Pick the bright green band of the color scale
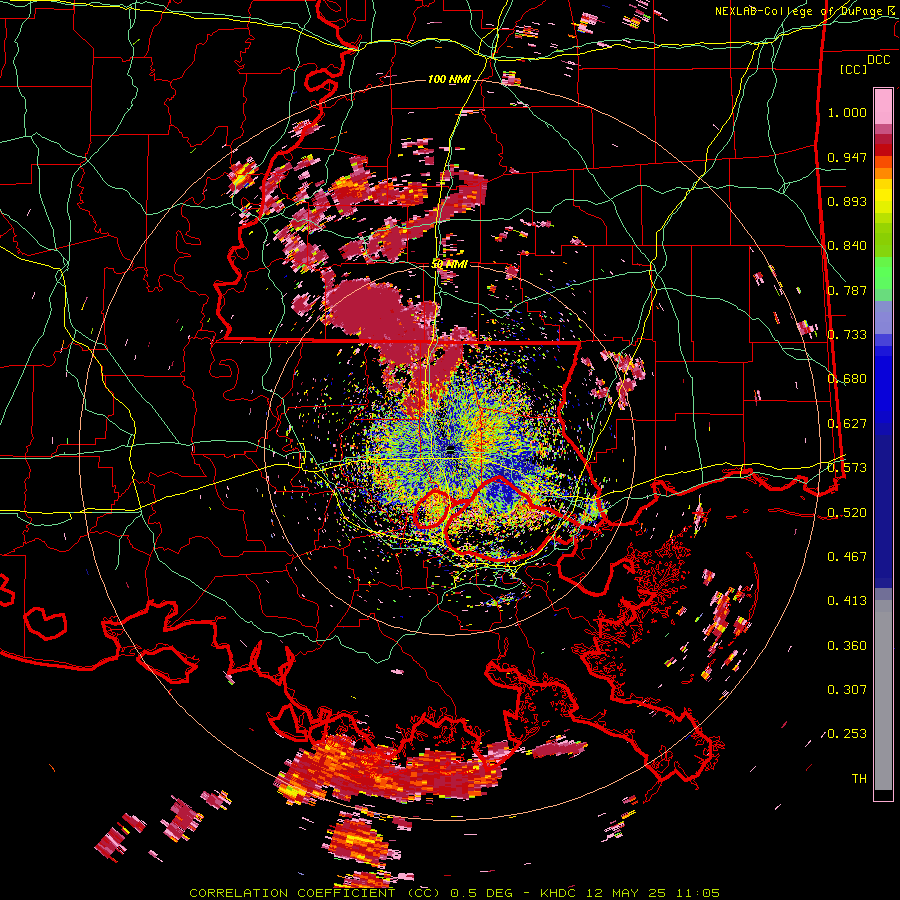900x900 pixels. 883,273
